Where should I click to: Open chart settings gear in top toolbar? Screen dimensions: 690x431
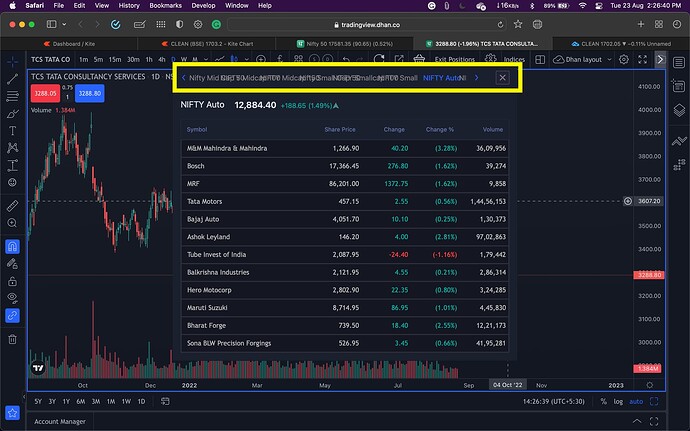click(x=624, y=59)
